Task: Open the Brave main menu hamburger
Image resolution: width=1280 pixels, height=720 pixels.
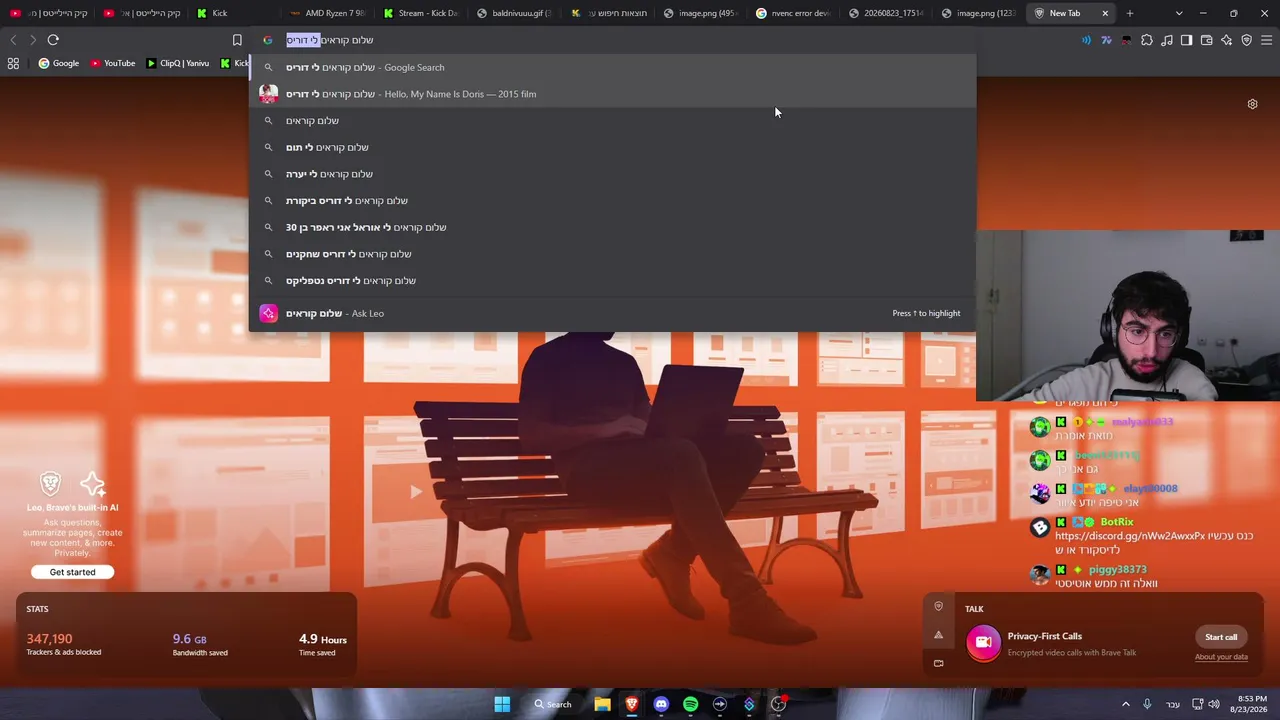Action: (x=1266, y=40)
